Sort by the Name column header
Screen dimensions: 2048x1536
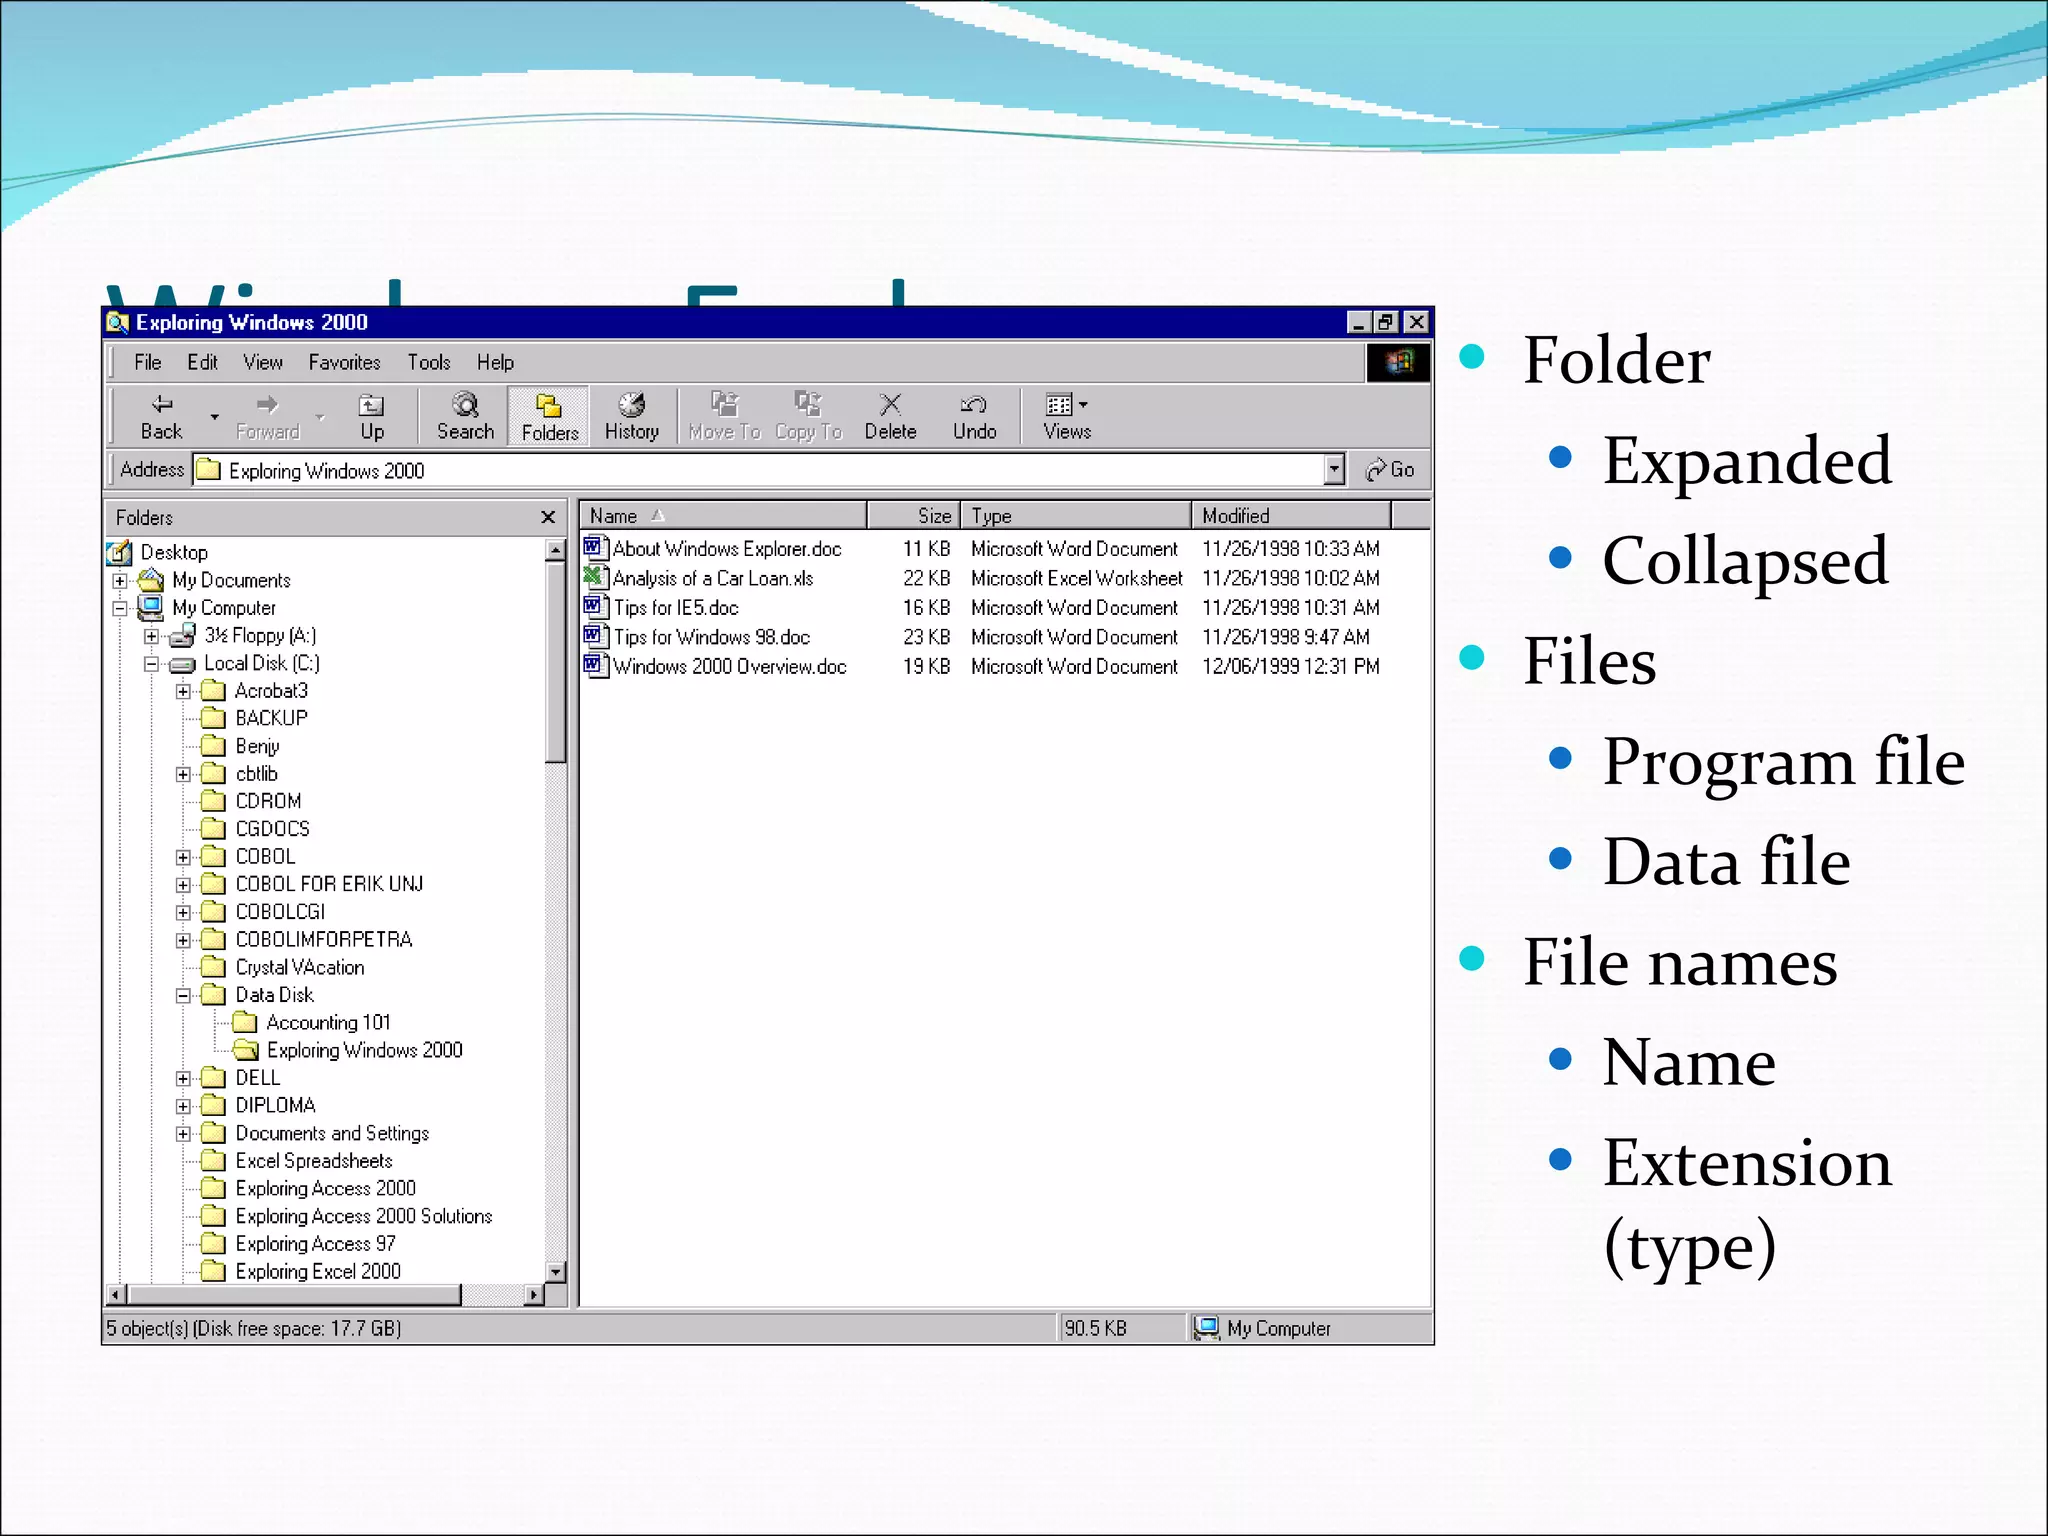(723, 516)
